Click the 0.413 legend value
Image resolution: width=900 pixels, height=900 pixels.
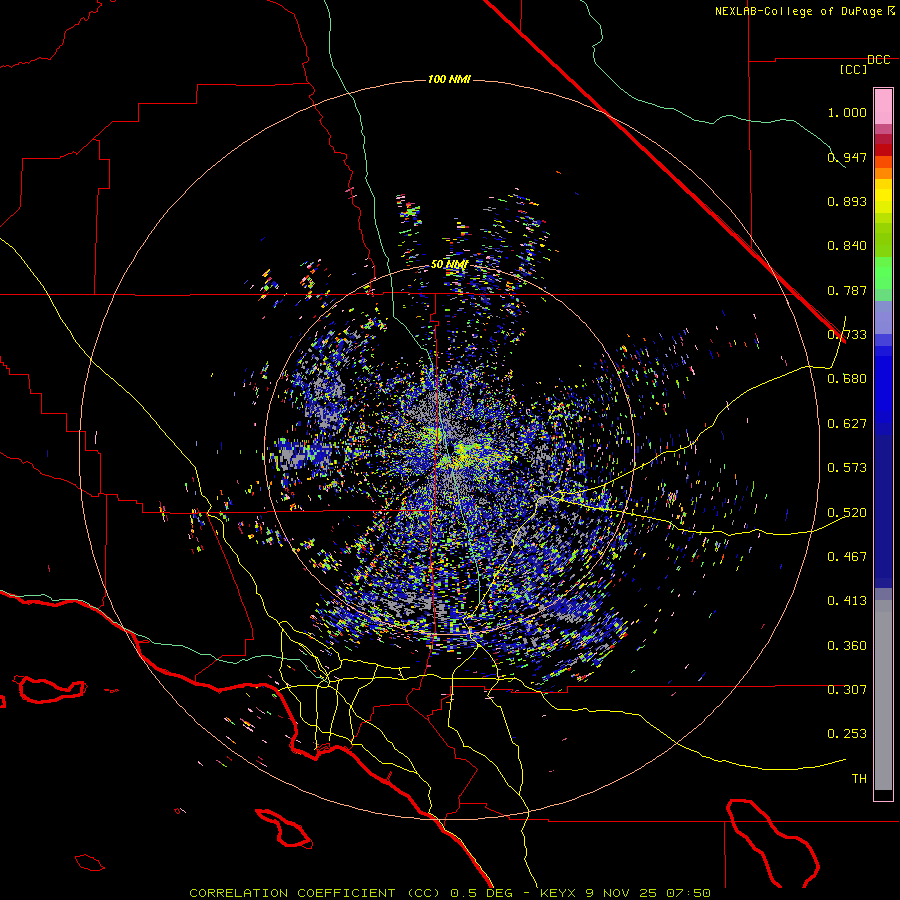pyautogui.click(x=847, y=601)
